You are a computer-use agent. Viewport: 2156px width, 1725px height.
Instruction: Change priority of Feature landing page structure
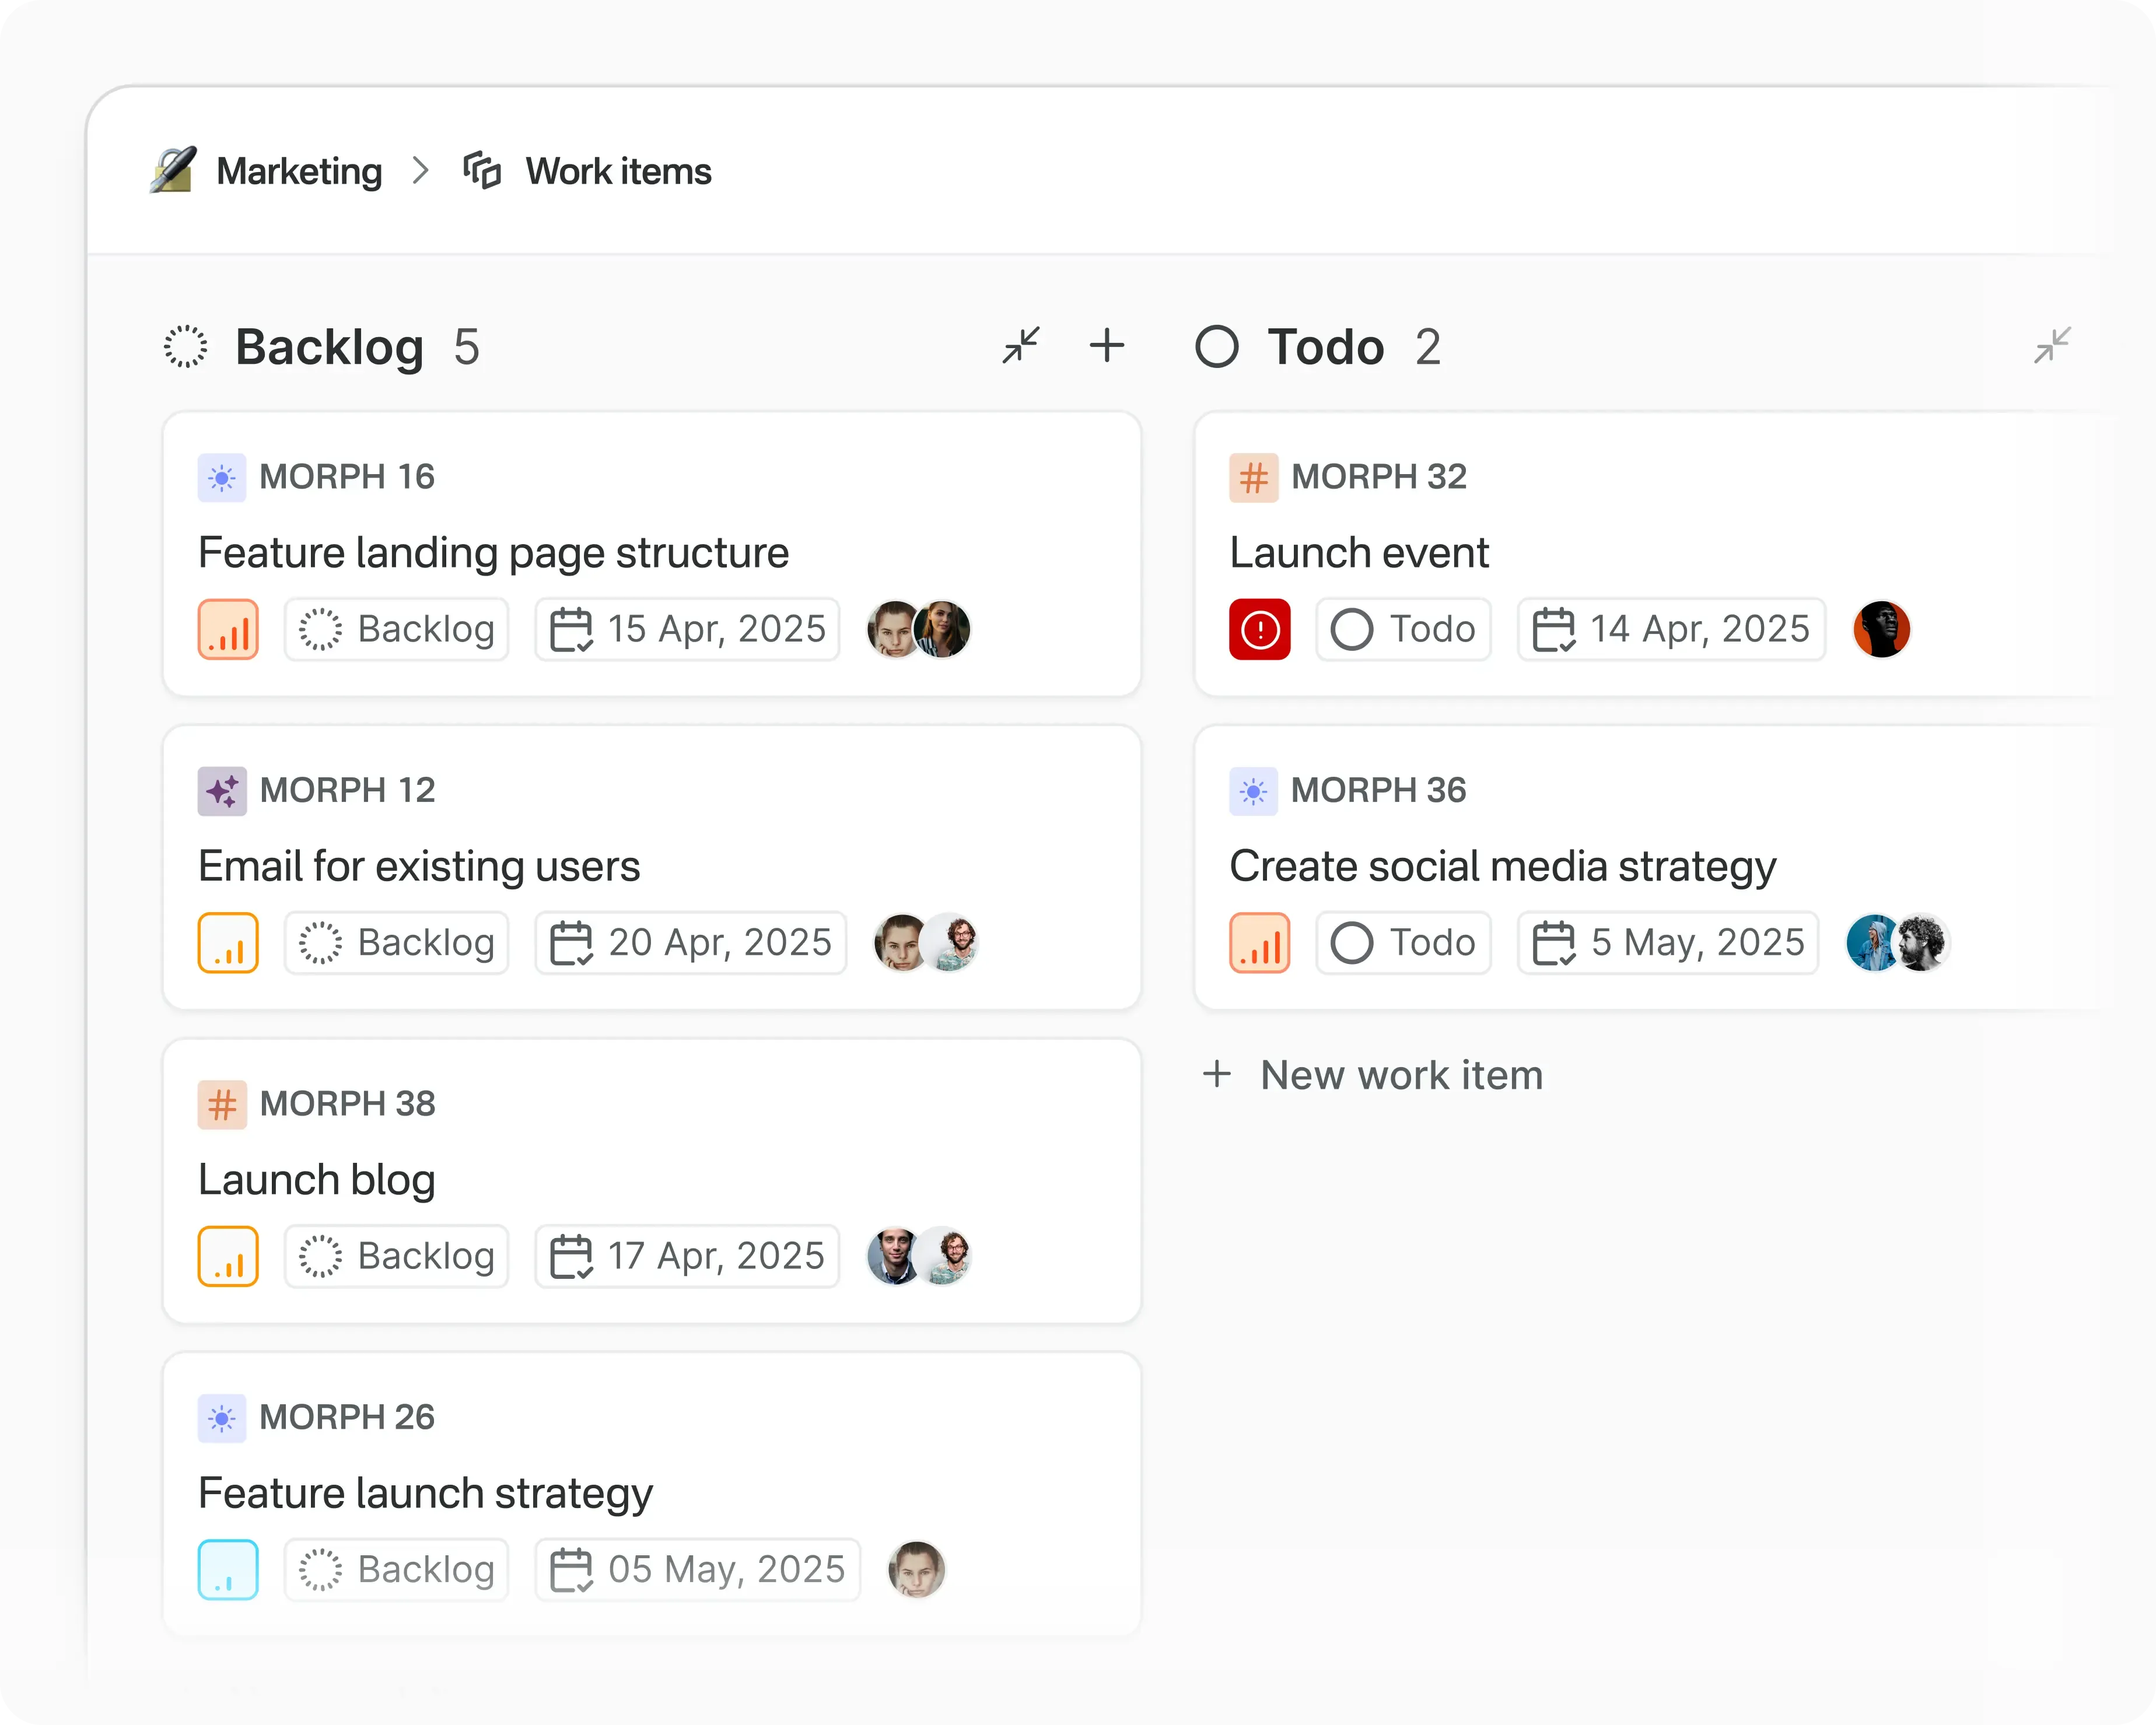coord(228,630)
